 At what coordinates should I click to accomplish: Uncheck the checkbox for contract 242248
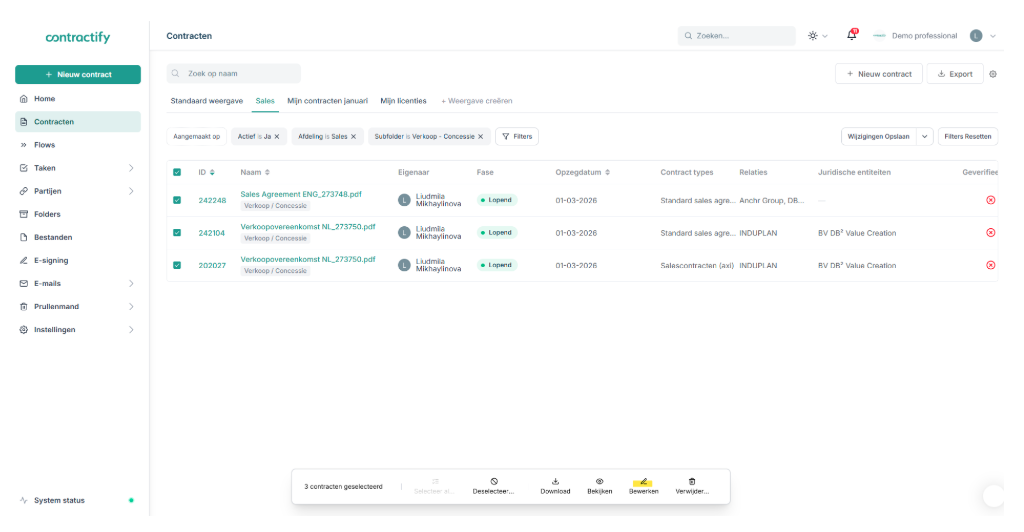177,200
